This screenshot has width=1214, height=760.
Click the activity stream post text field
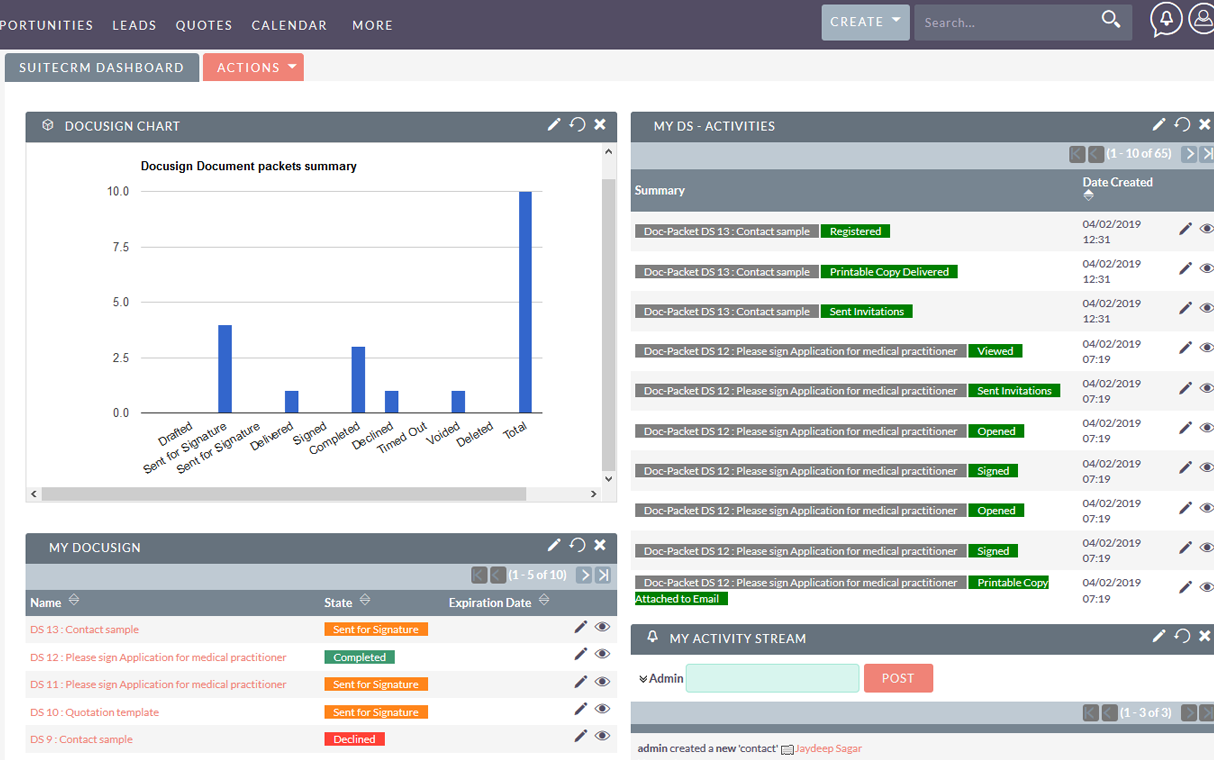(x=772, y=678)
